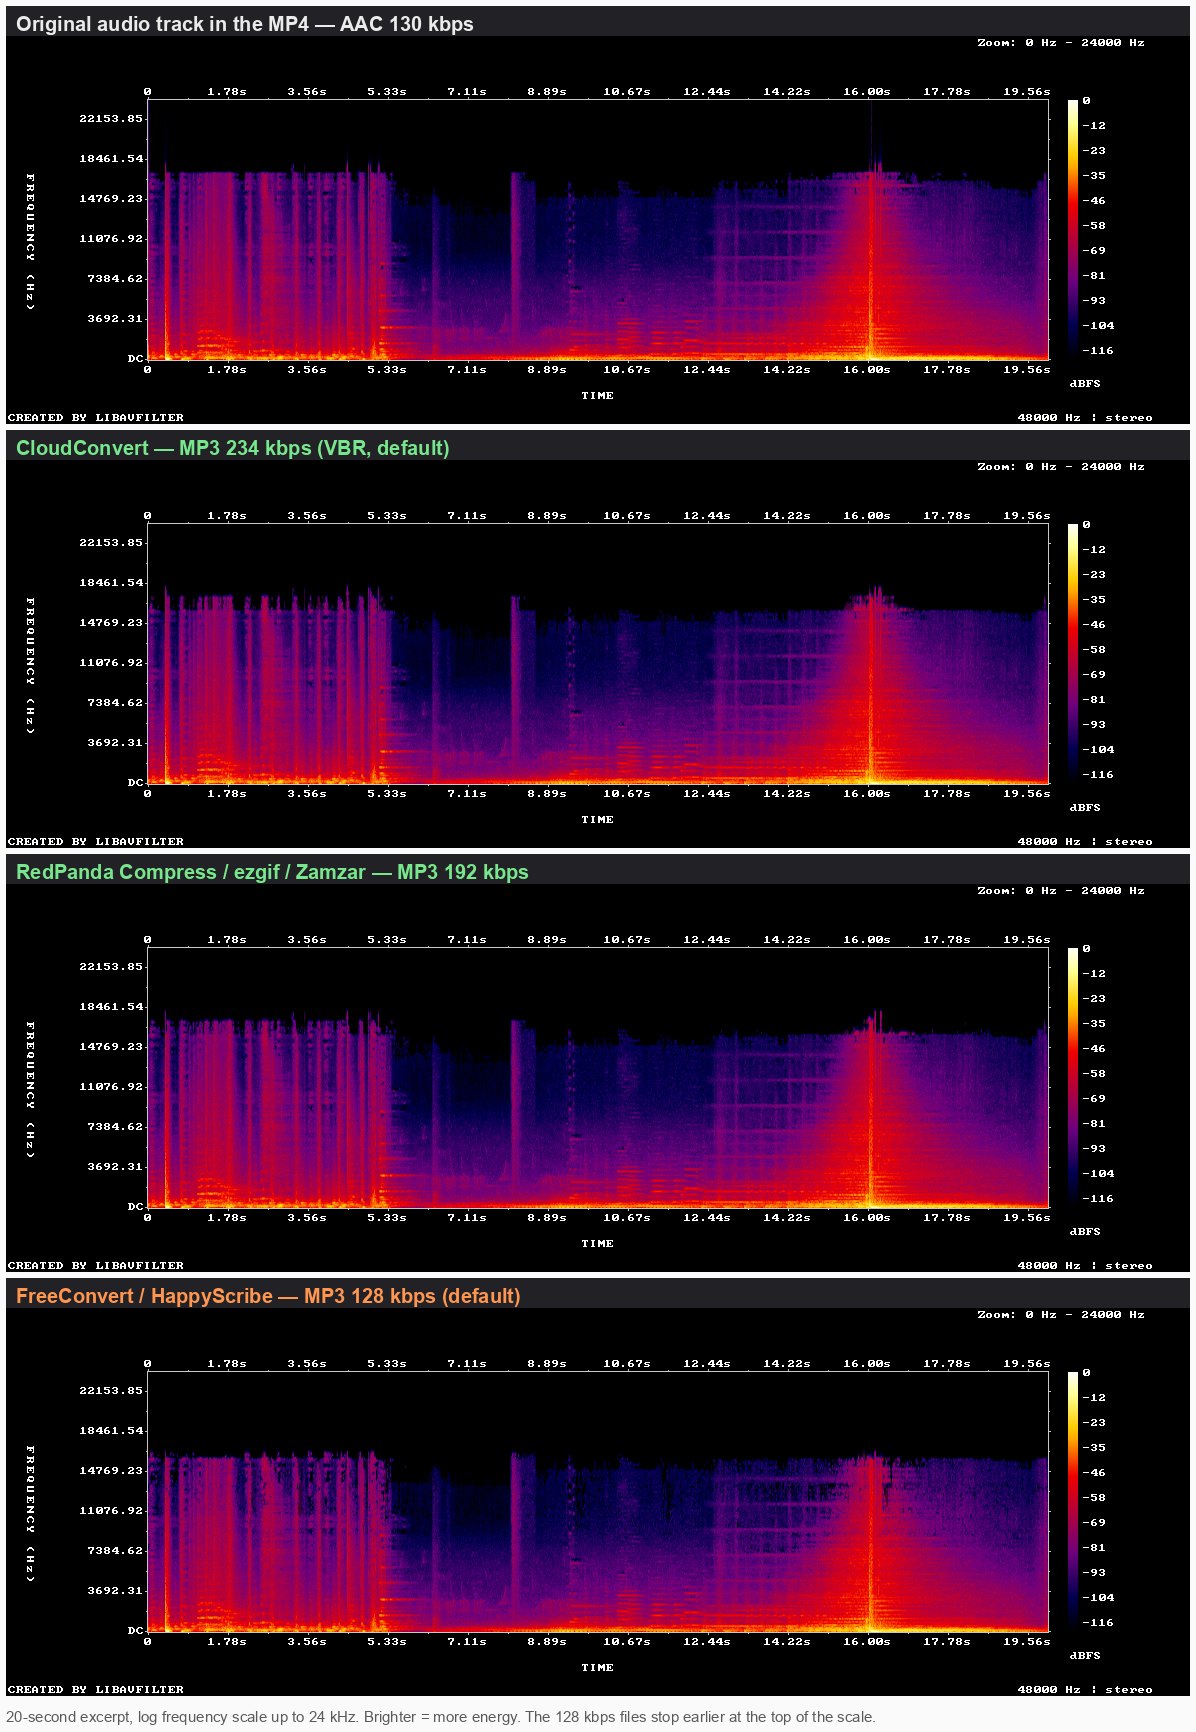Click the dBFS color scale bar of the FreeConvert panel
Viewport: 1196px width, 1732px height.
(1072, 1501)
